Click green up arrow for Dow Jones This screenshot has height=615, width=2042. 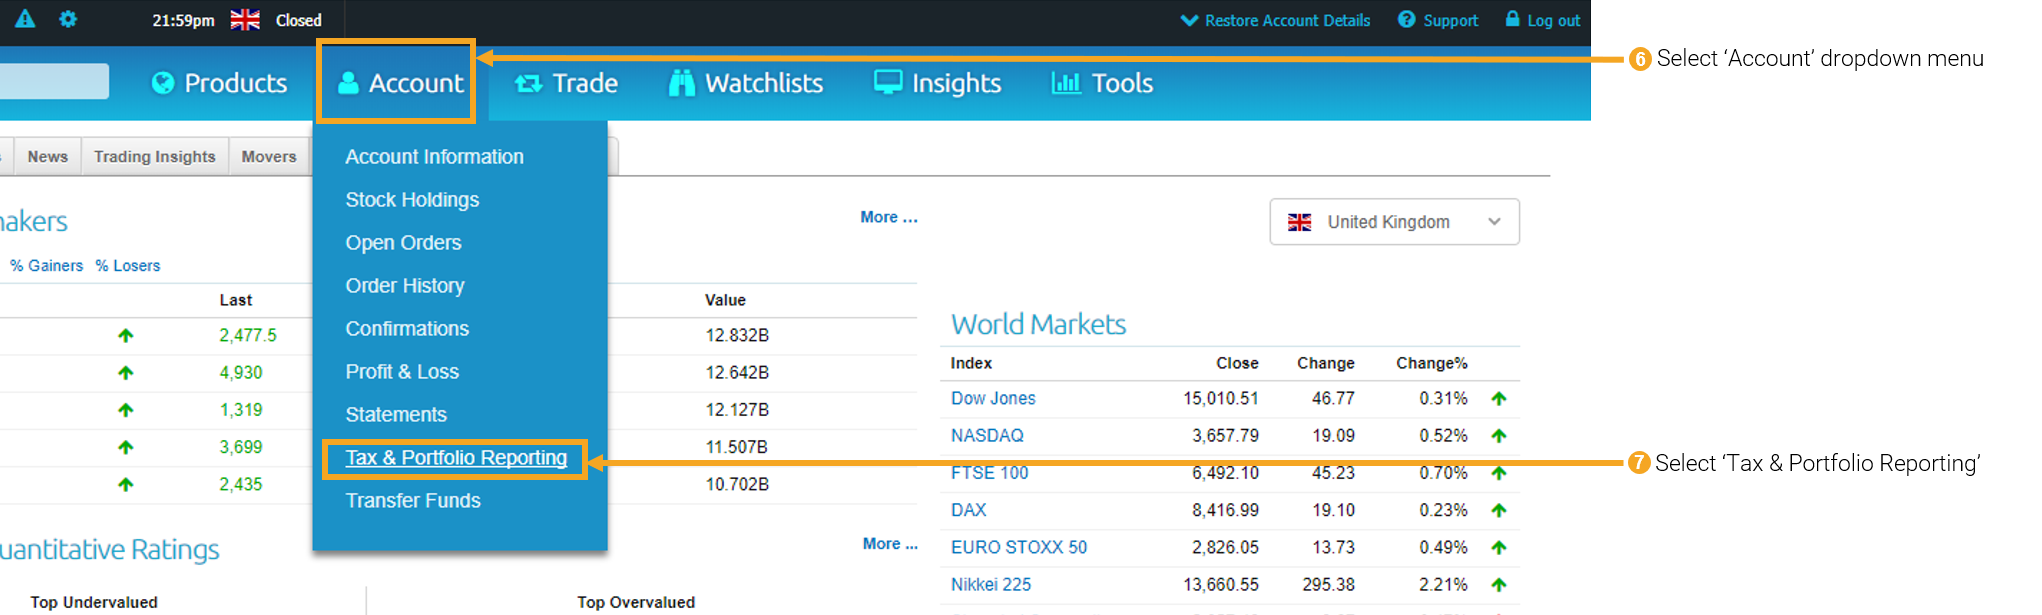tap(1498, 399)
